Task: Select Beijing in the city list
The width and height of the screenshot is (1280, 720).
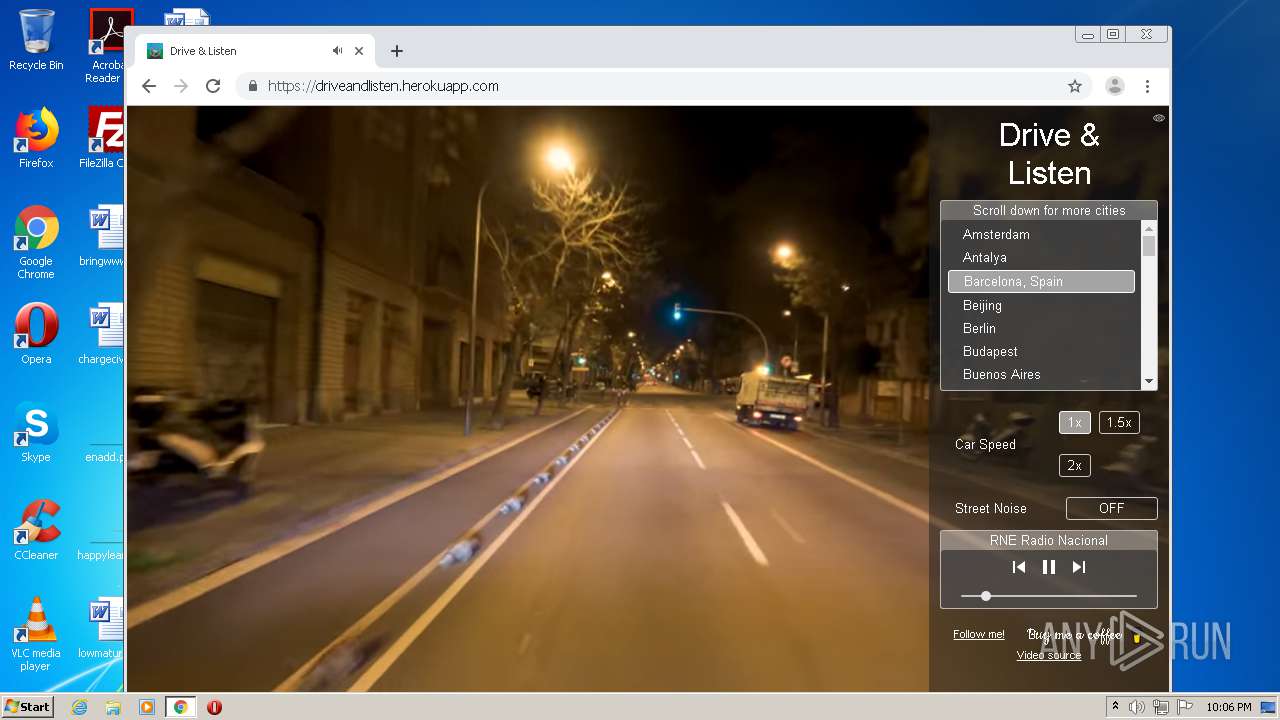Action: coord(1041,305)
